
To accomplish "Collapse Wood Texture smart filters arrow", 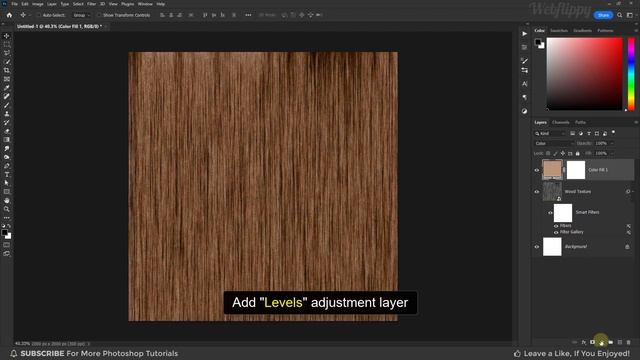I will [x=632, y=191].
